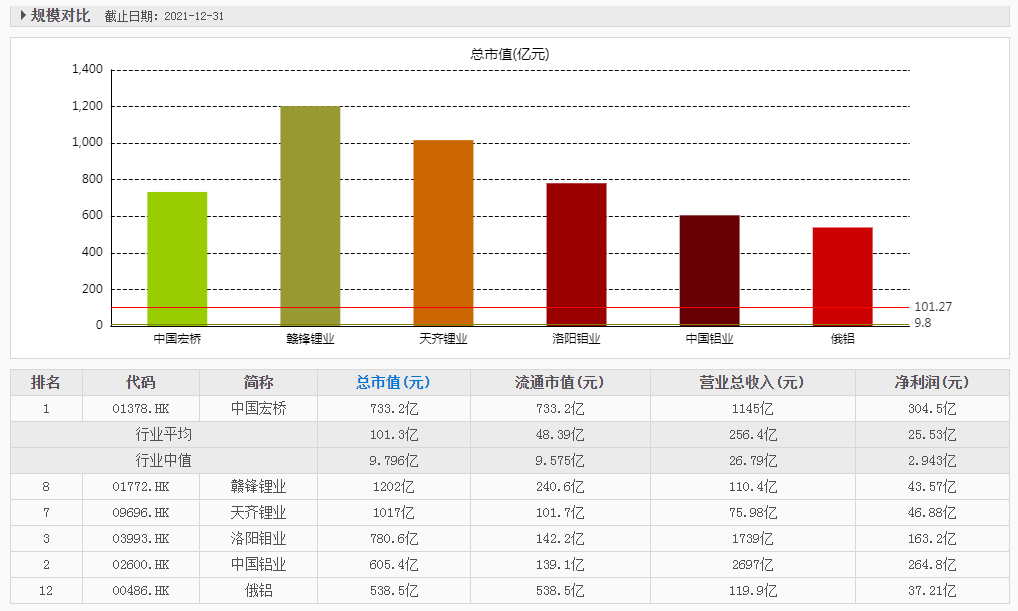Click the 截止日期 2021-12-31 text
Screen dimensions: 1018x611
pos(164,16)
